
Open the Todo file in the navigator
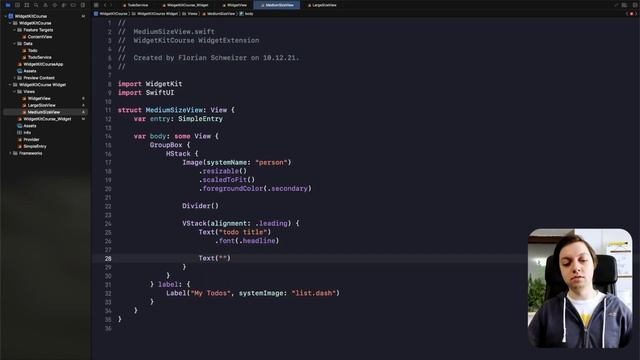pyautogui.click(x=32, y=51)
